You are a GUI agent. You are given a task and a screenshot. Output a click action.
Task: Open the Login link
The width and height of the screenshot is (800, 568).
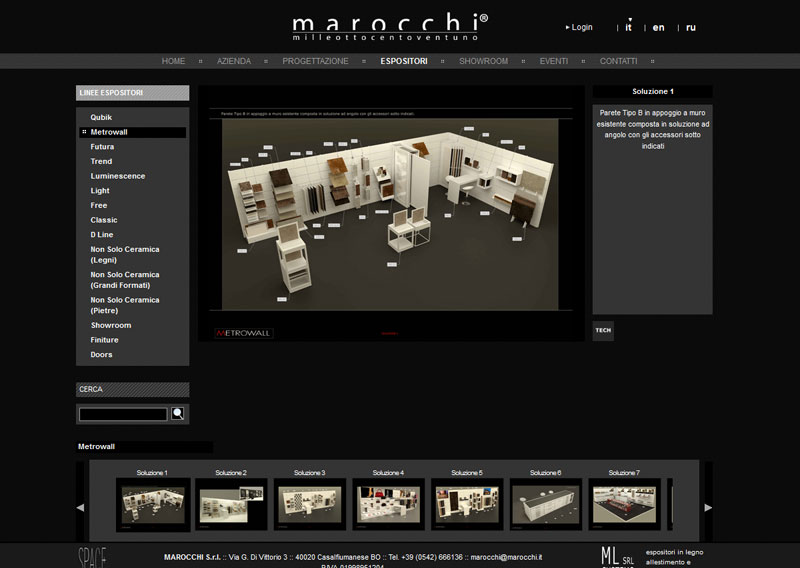point(579,27)
